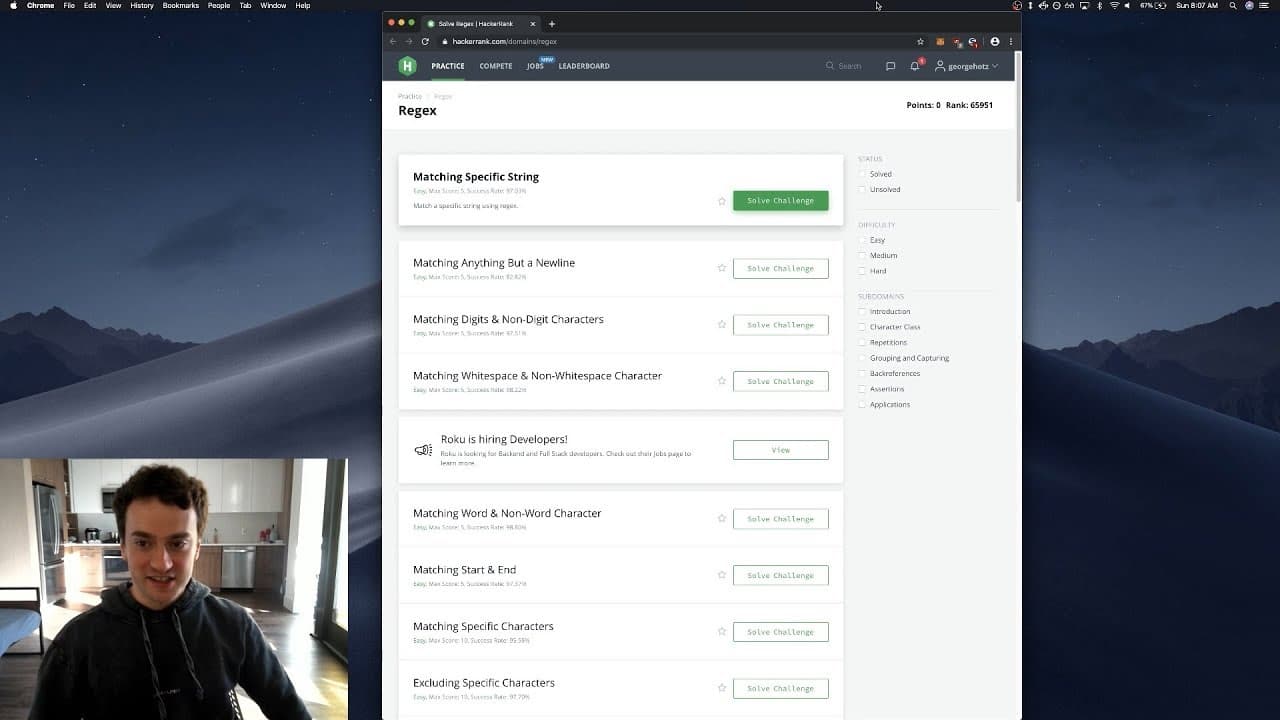Image resolution: width=1280 pixels, height=720 pixels.
Task: Click the Practice breadcrumb link
Action: (x=410, y=96)
